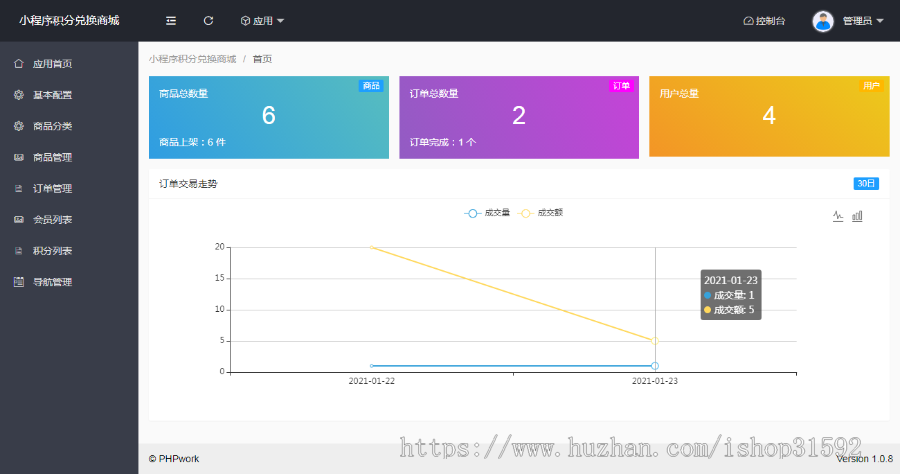The height and width of the screenshot is (474, 900).
Task: Click the blue 成交量 point on 2021-01-22
Action: tap(372, 366)
